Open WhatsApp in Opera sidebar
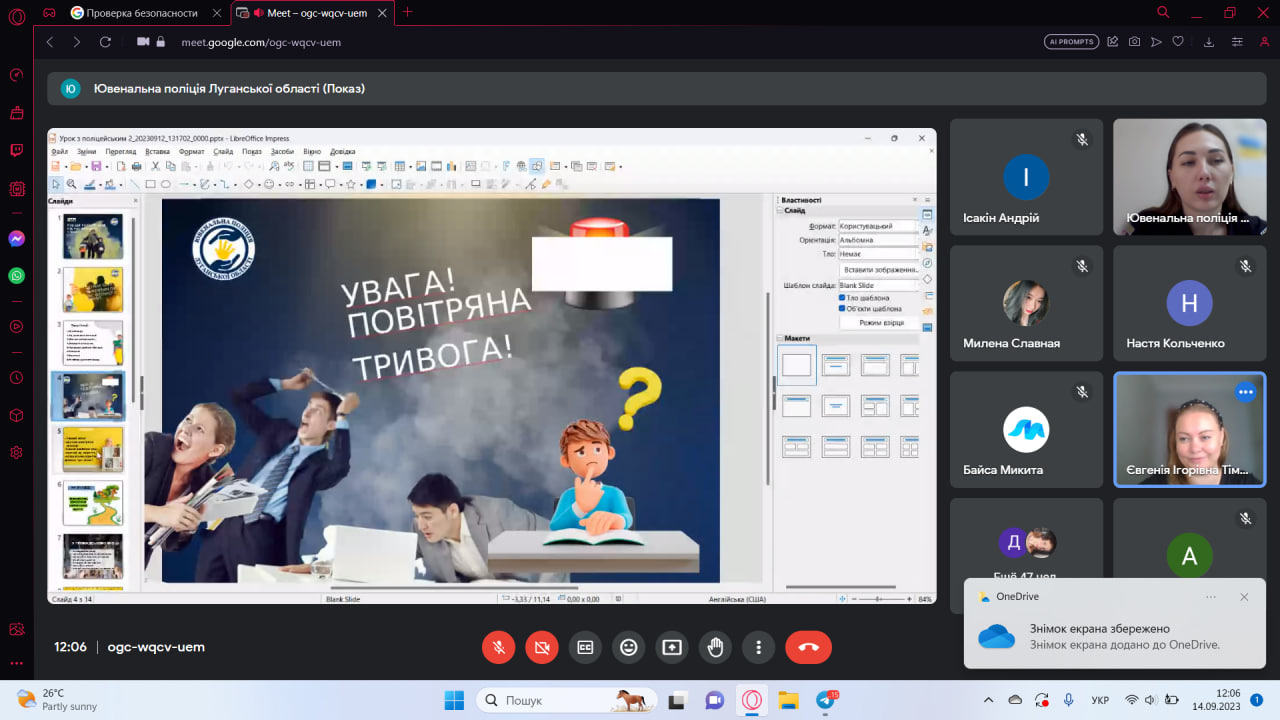The height and width of the screenshot is (720, 1280). pos(16,275)
